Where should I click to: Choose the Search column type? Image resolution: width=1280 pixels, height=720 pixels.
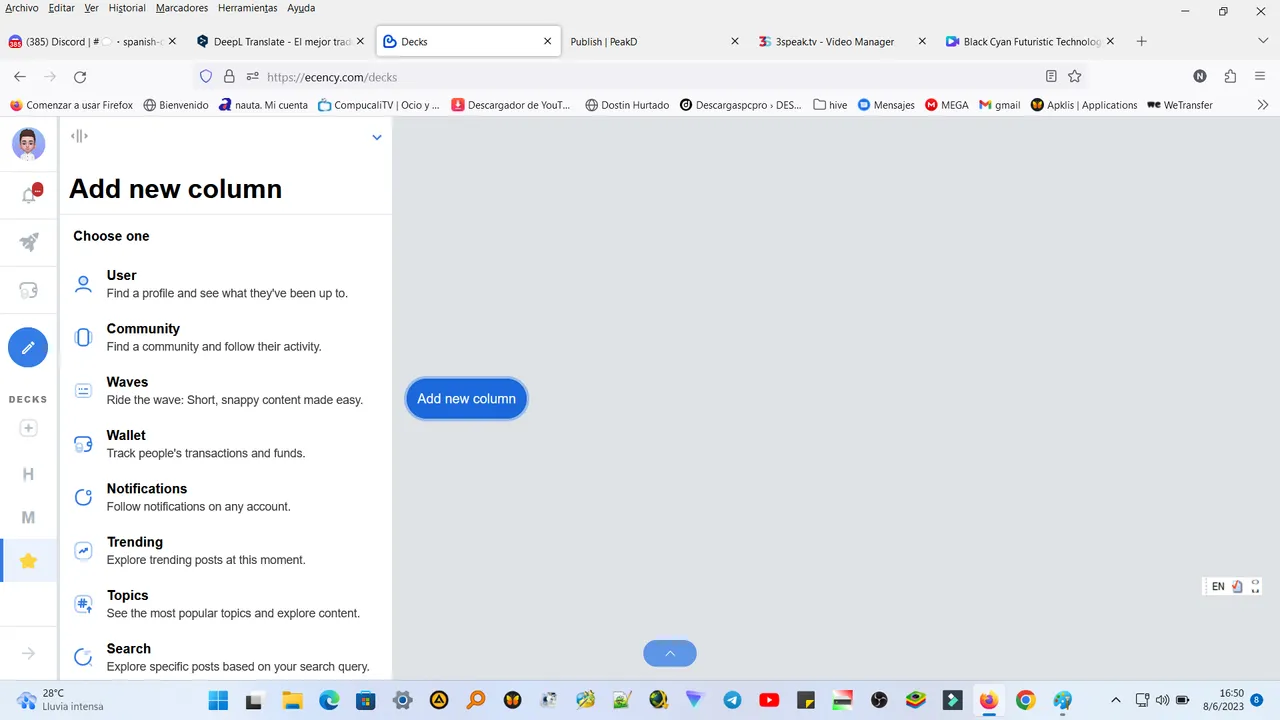click(226, 657)
